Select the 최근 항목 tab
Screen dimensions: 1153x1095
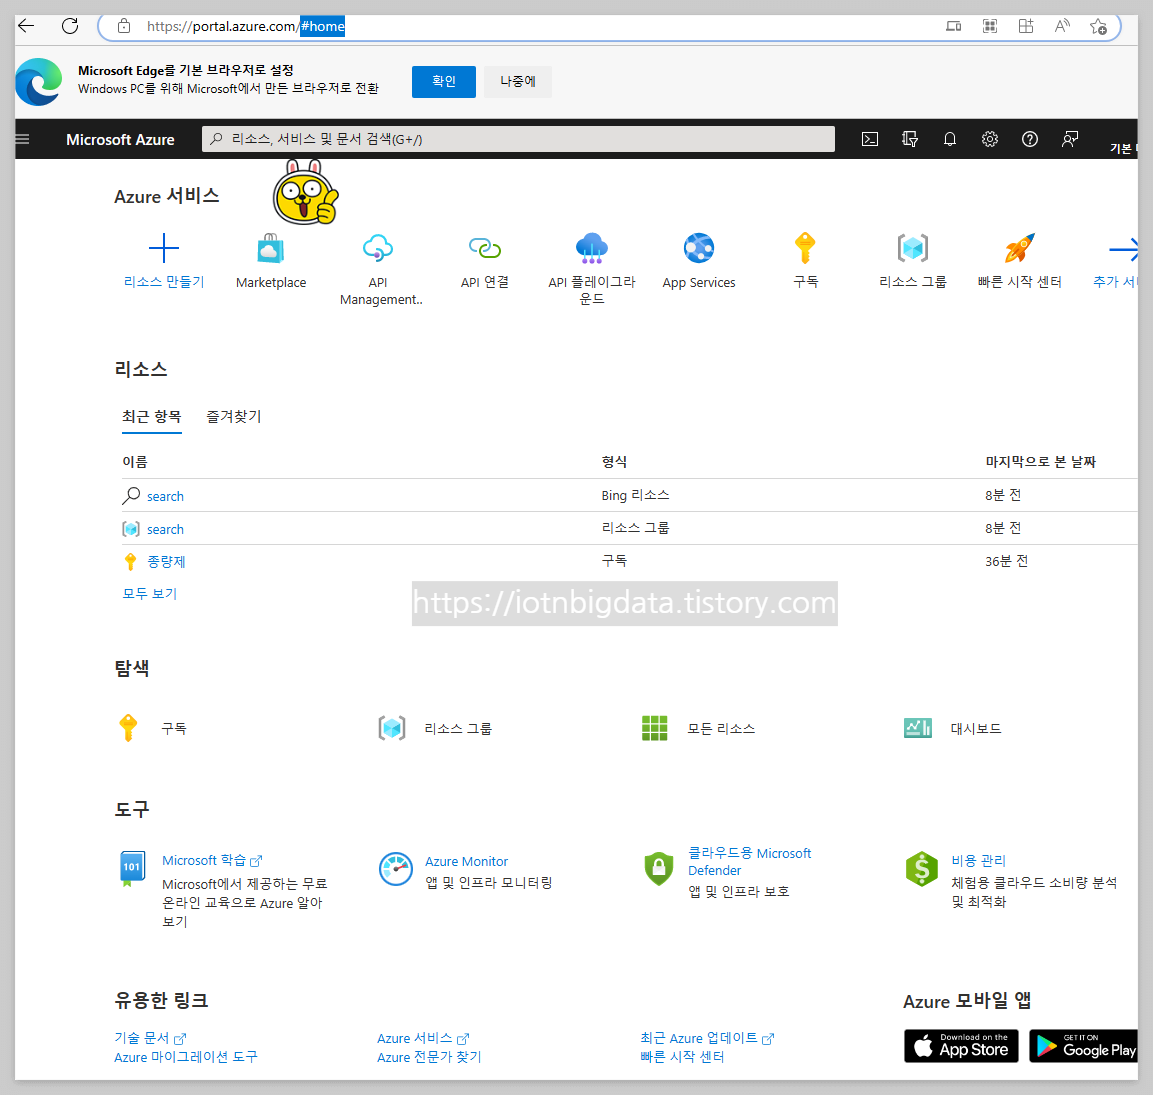coord(151,416)
